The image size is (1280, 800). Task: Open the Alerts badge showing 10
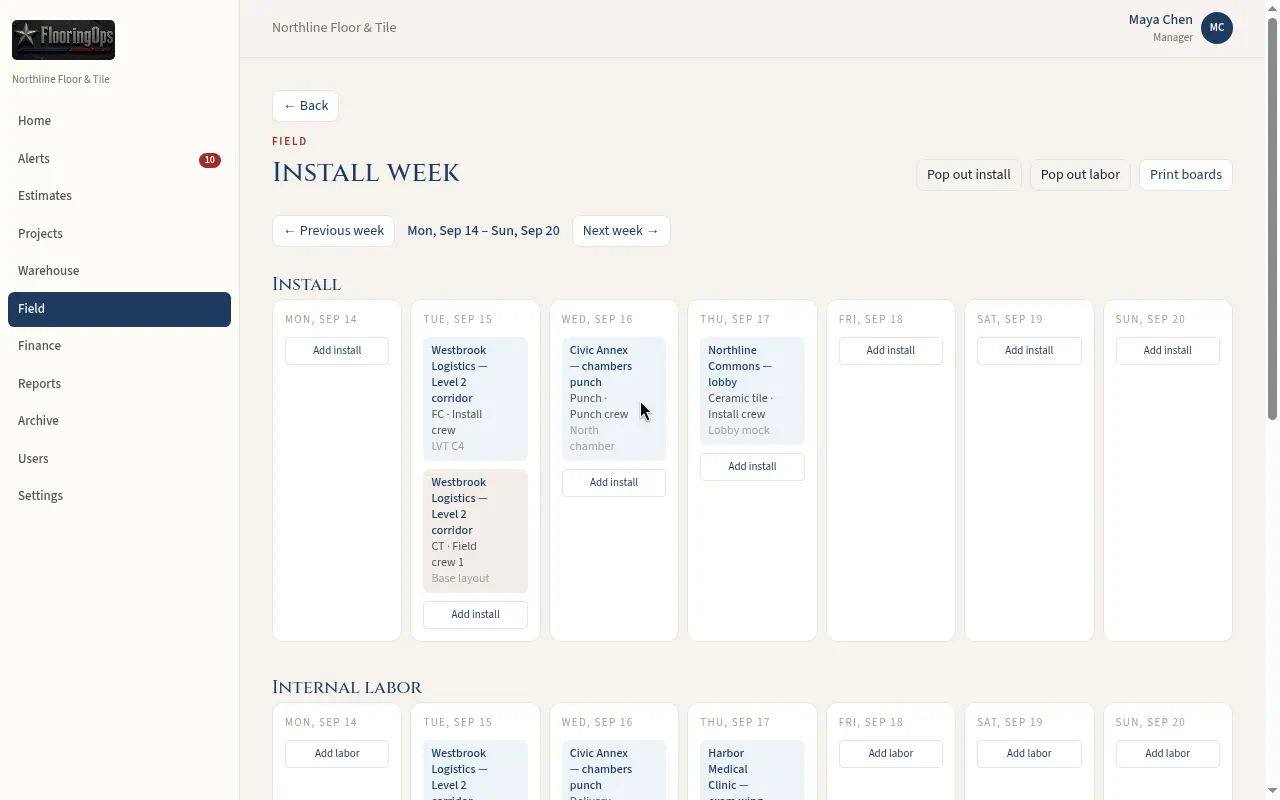(210, 160)
